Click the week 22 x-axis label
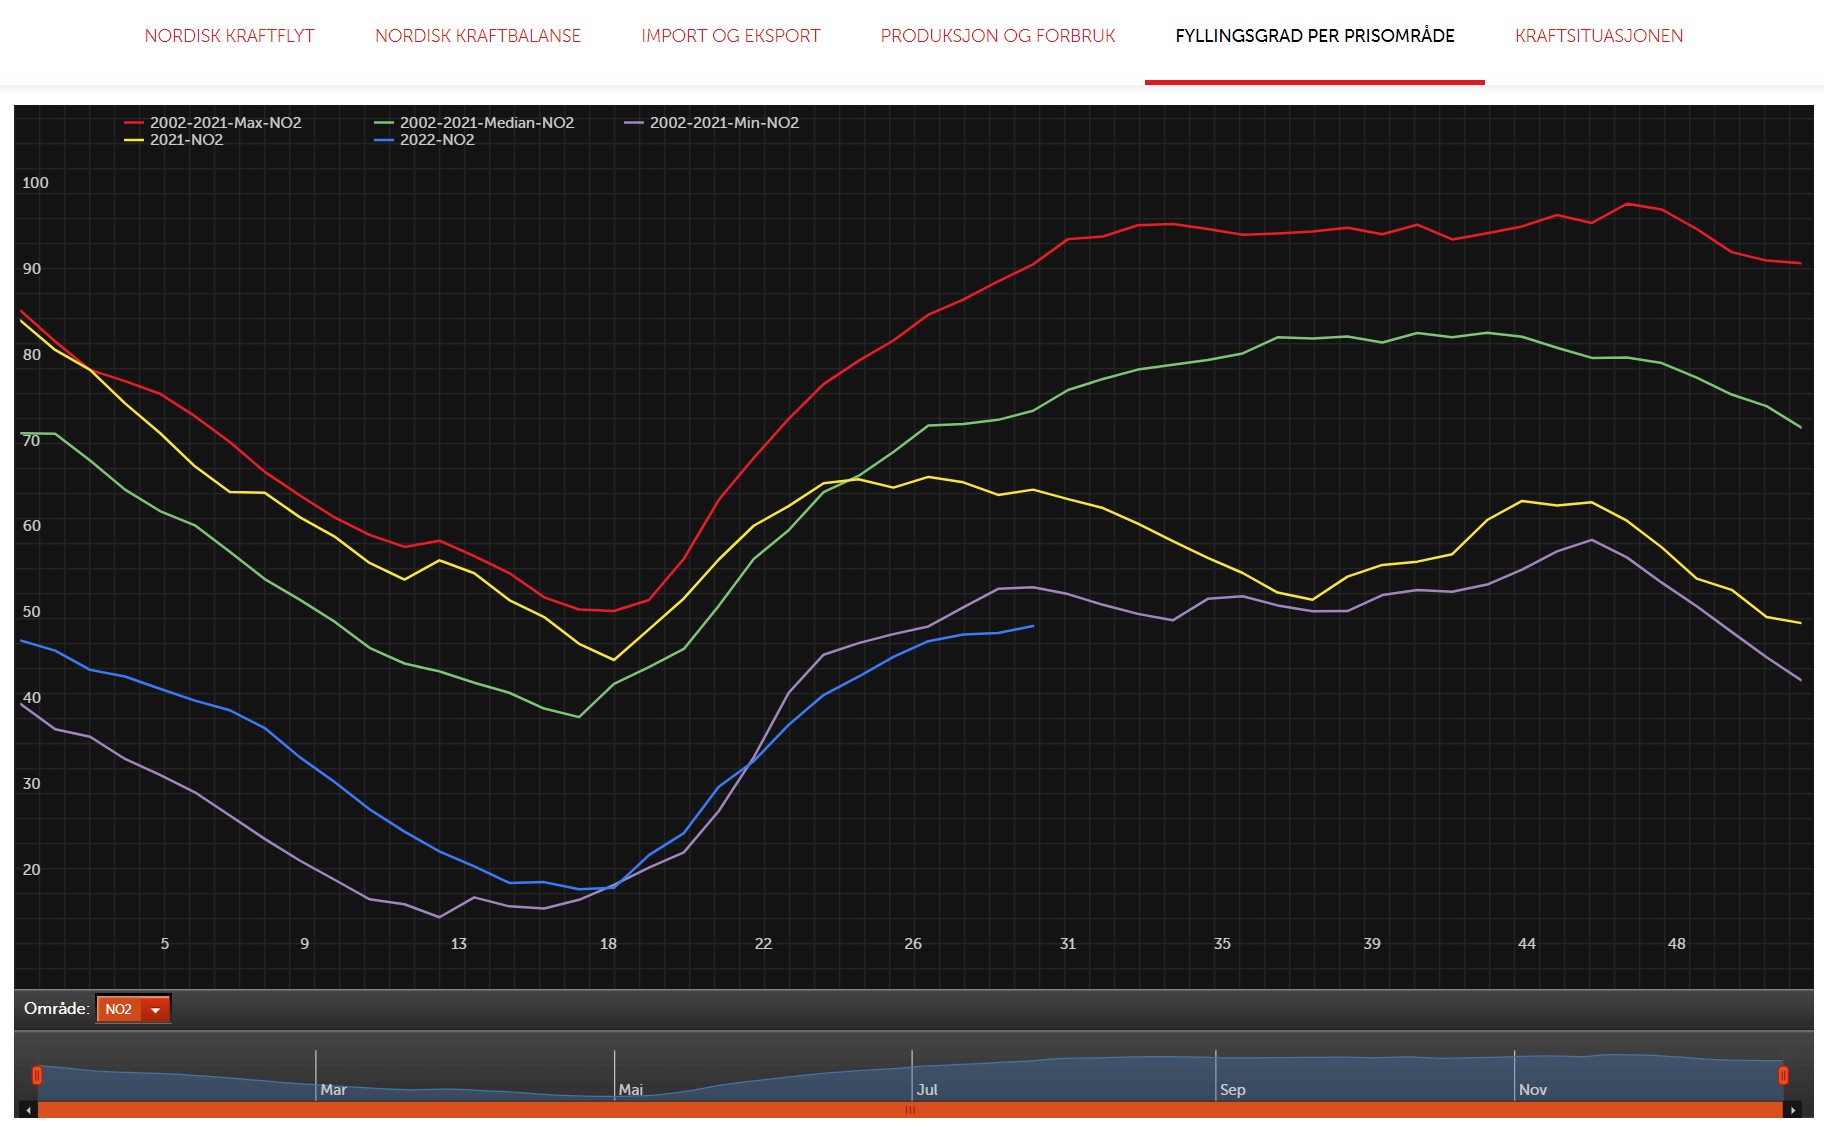Image resolution: width=1824 pixels, height=1127 pixels. click(x=763, y=944)
